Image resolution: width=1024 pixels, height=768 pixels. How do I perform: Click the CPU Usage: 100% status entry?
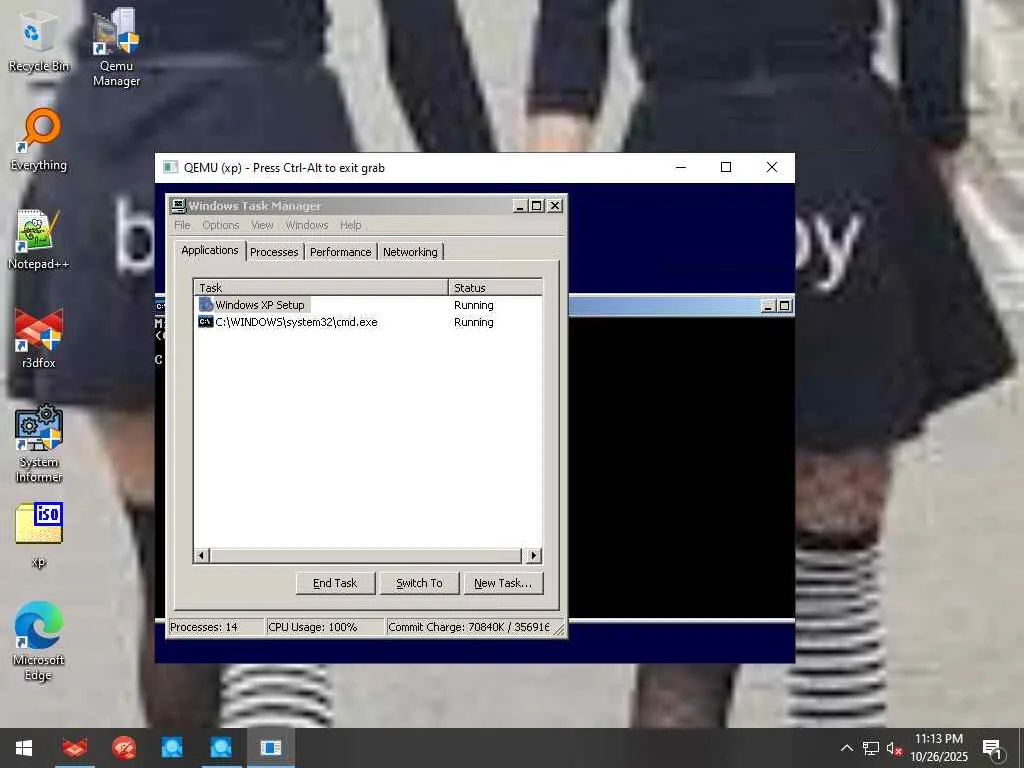pyautogui.click(x=325, y=627)
